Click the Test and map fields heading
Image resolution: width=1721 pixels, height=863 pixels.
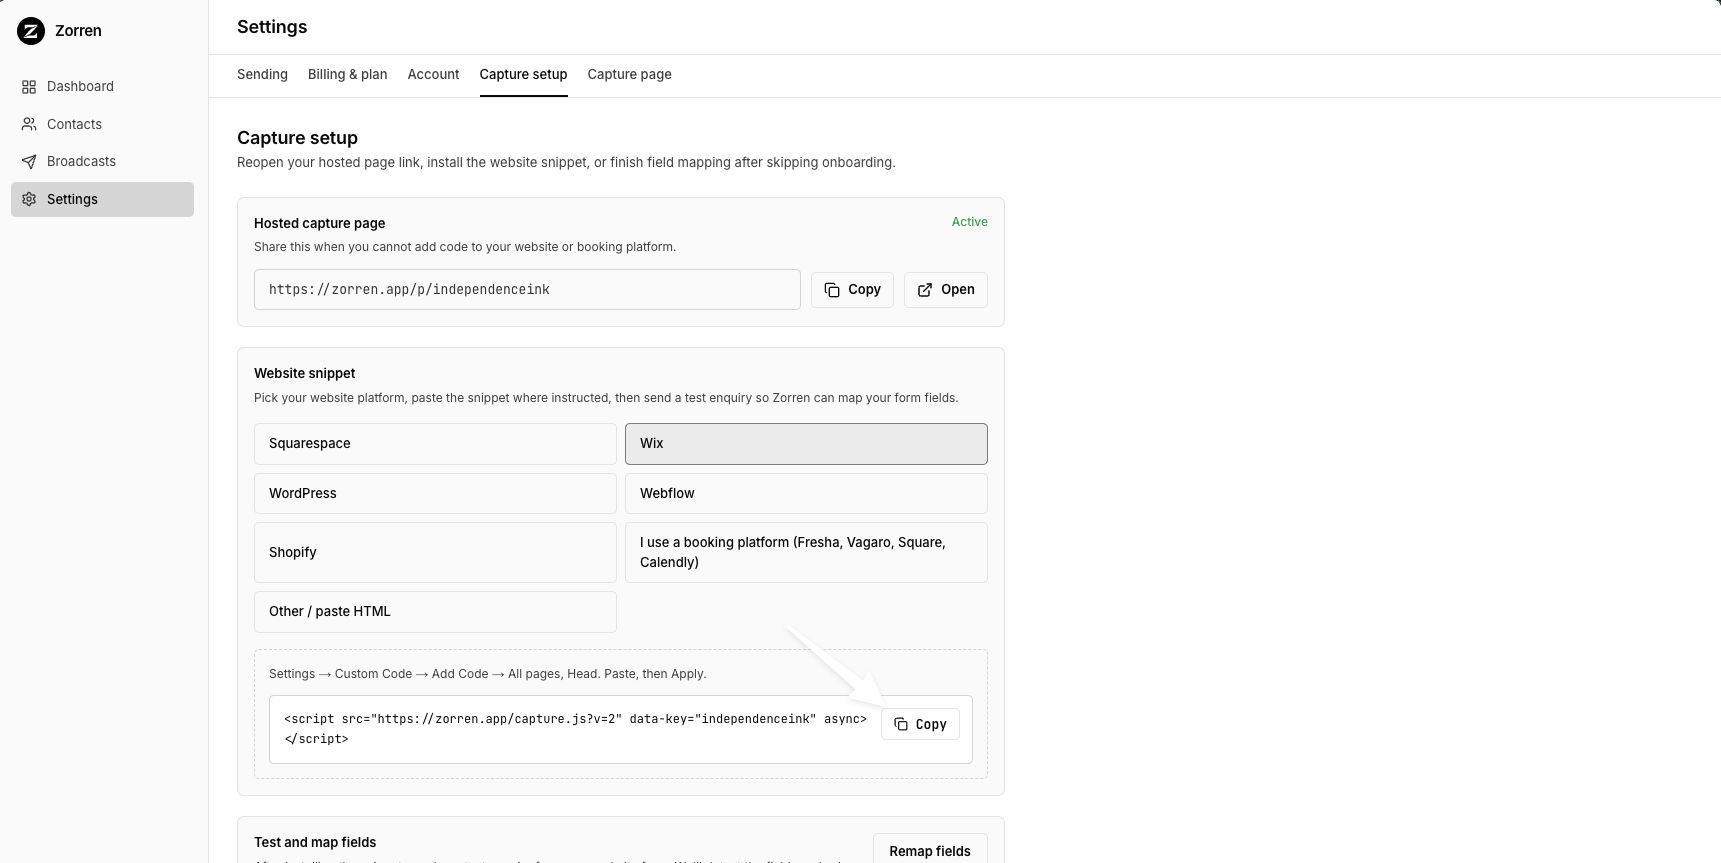pos(315,842)
